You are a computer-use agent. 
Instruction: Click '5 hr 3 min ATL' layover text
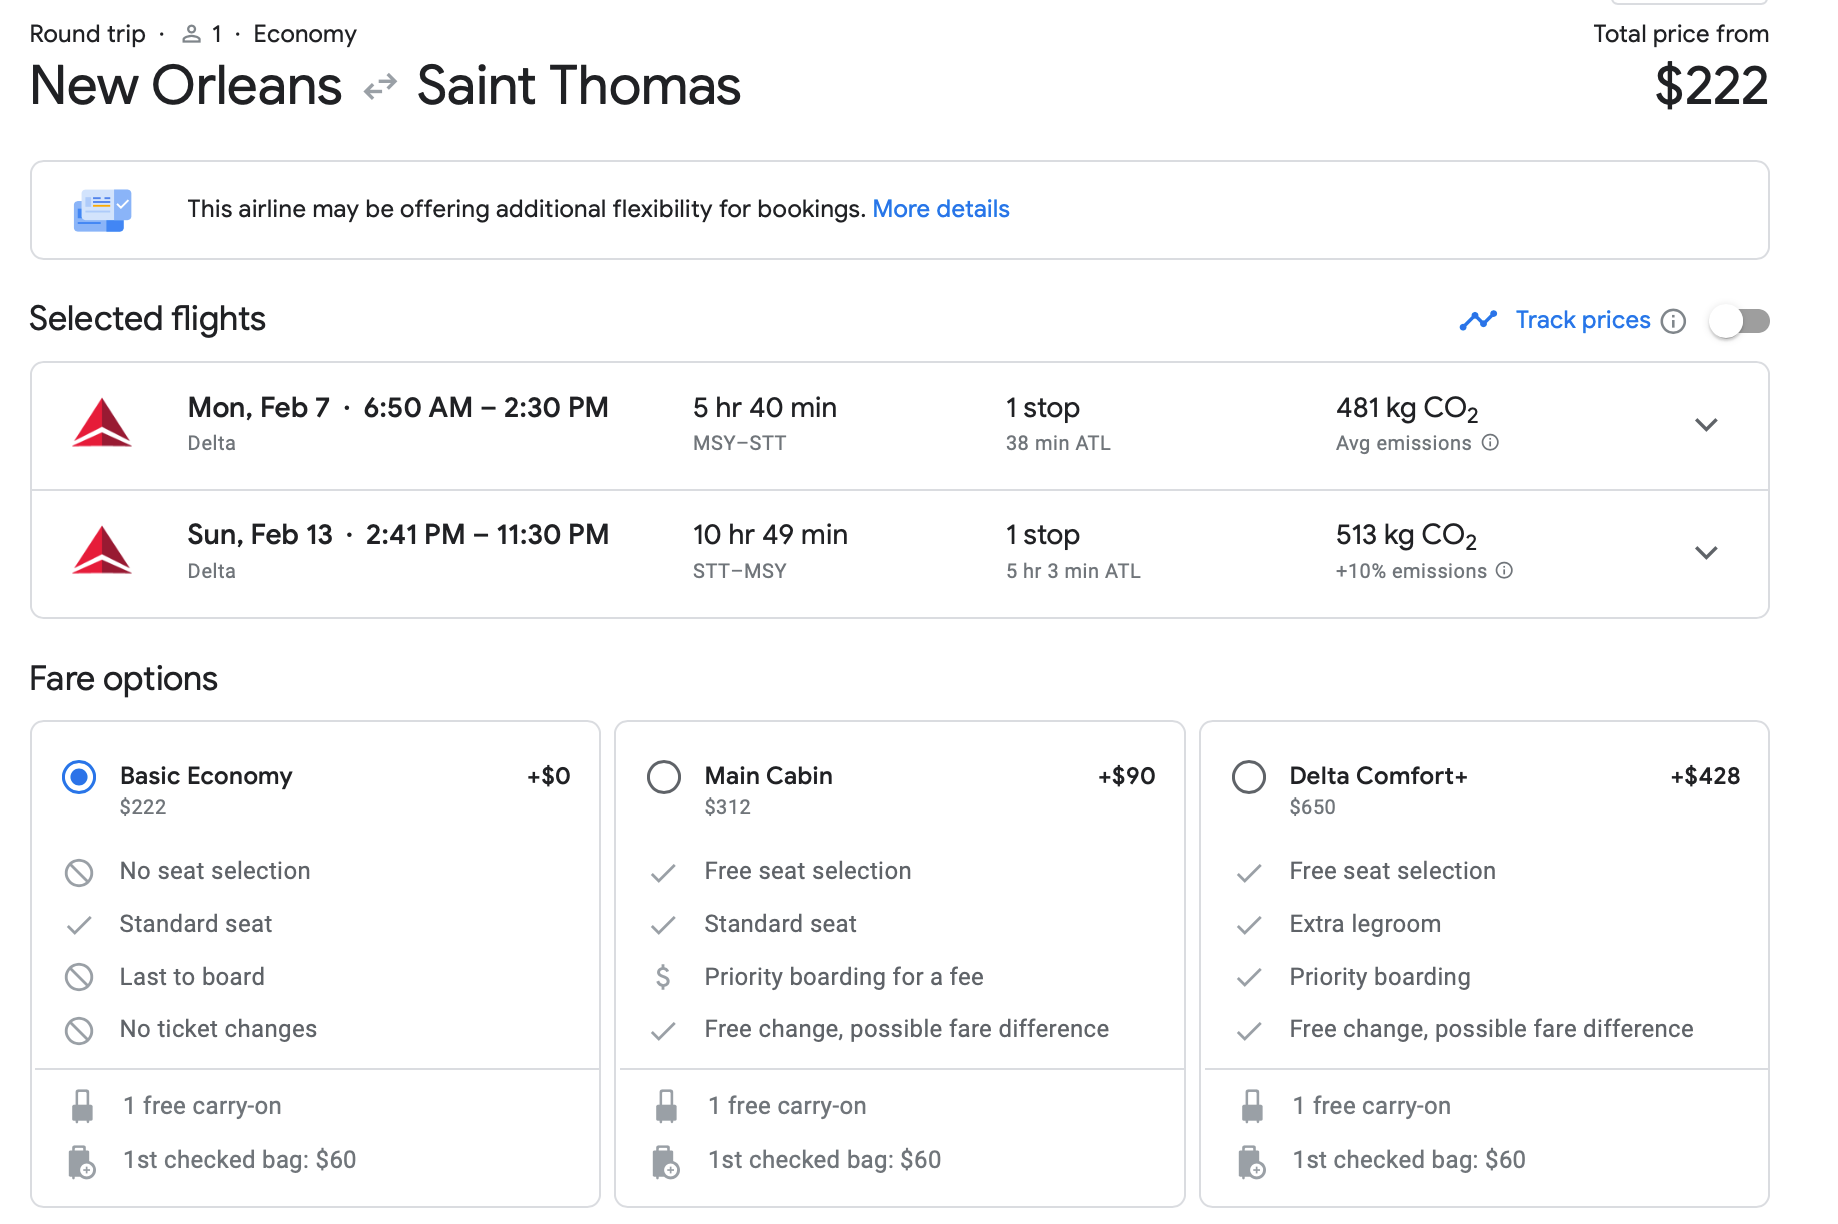click(1073, 571)
